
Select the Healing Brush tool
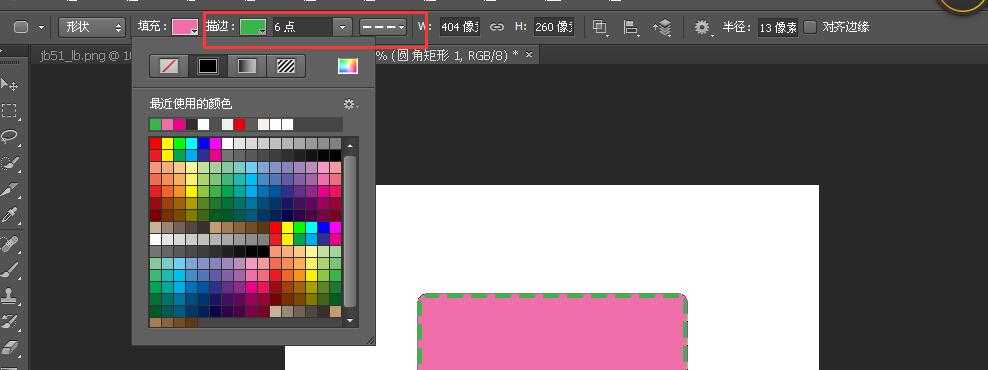[x=9, y=244]
